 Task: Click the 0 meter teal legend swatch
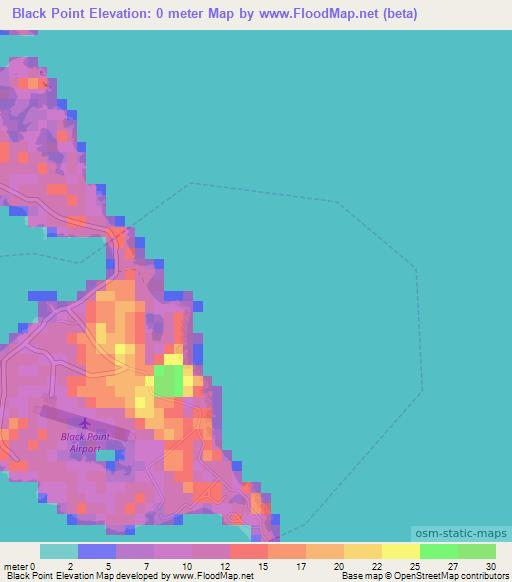pos(59,551)
